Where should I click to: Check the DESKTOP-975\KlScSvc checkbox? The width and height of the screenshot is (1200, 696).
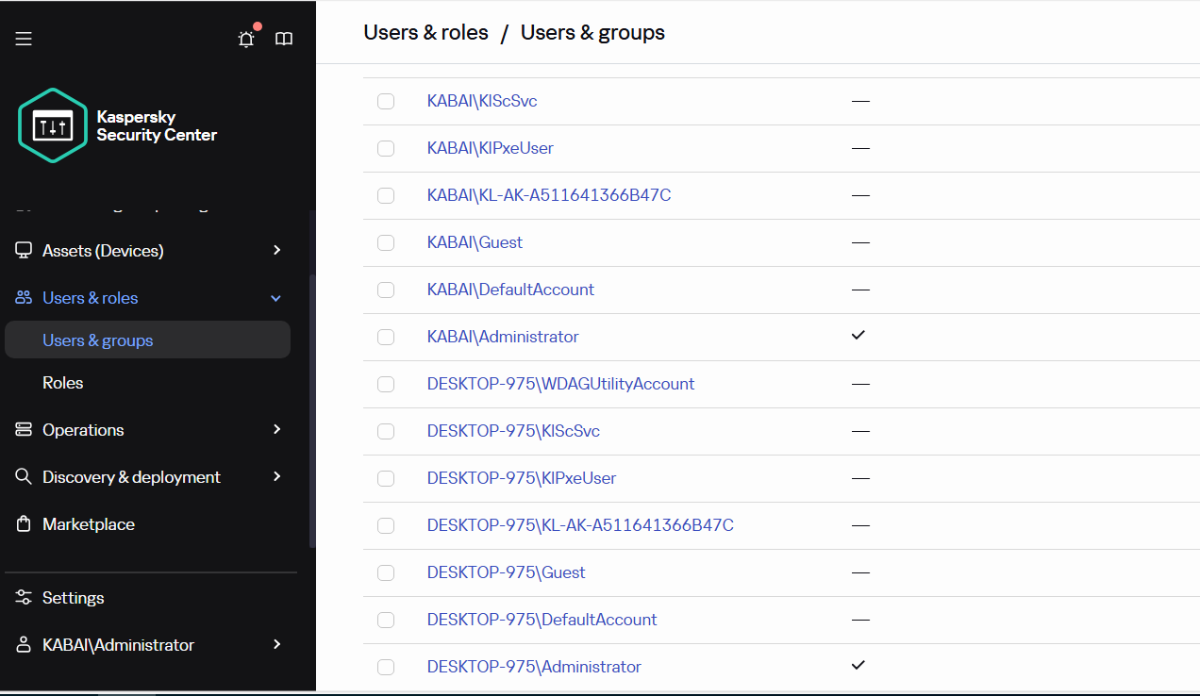(386, 431)
